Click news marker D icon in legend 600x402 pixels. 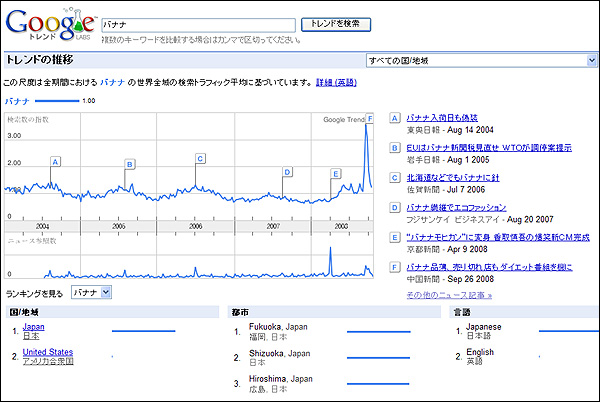396,208
